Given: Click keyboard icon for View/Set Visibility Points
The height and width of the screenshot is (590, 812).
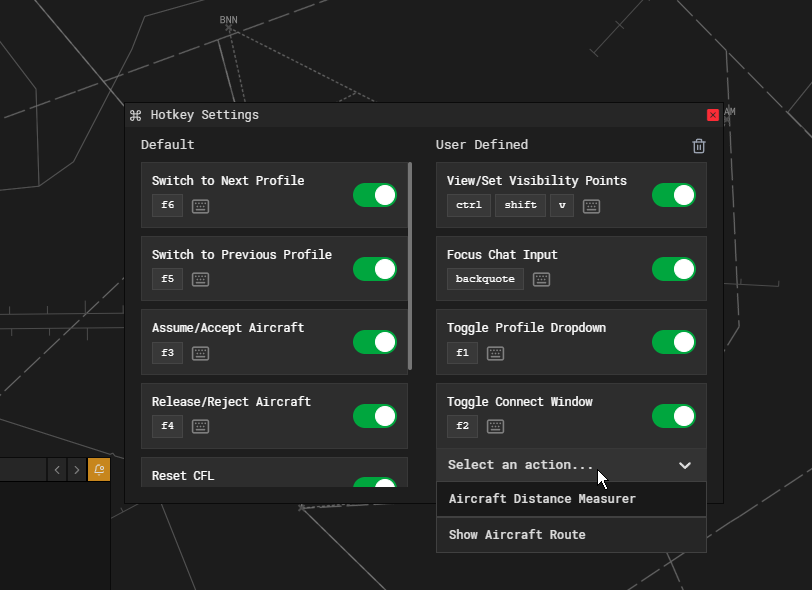Looking at the screenshot, I should click(x=591, y=205).
